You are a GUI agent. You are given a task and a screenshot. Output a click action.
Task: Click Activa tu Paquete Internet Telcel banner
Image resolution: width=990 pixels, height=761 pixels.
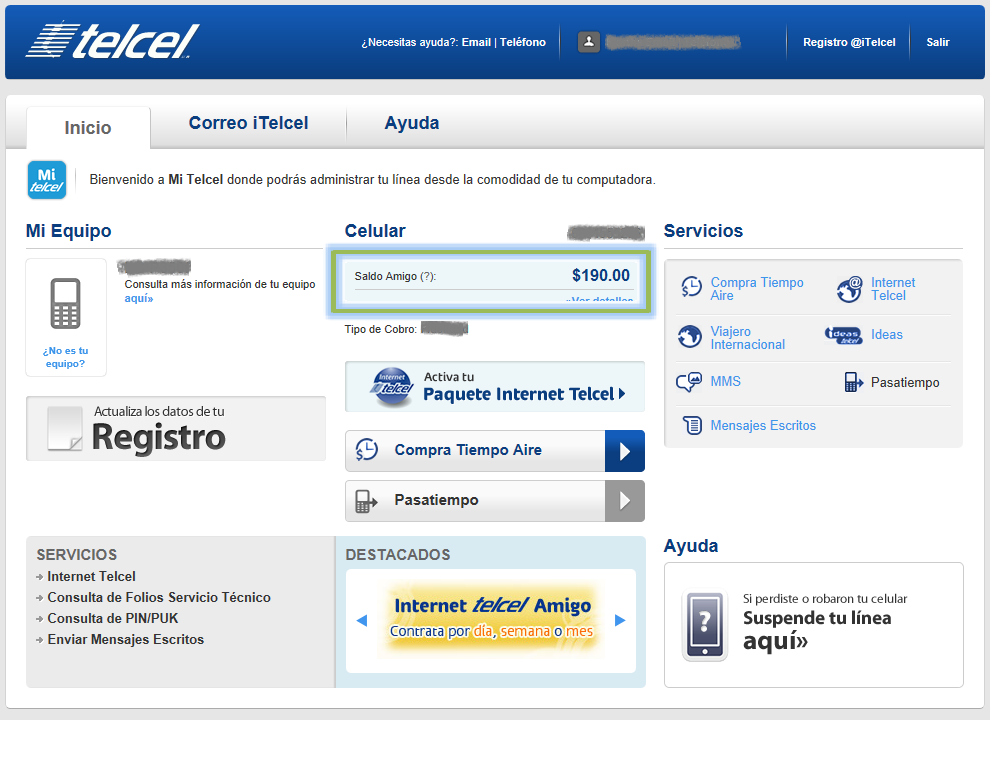(495, 386)
